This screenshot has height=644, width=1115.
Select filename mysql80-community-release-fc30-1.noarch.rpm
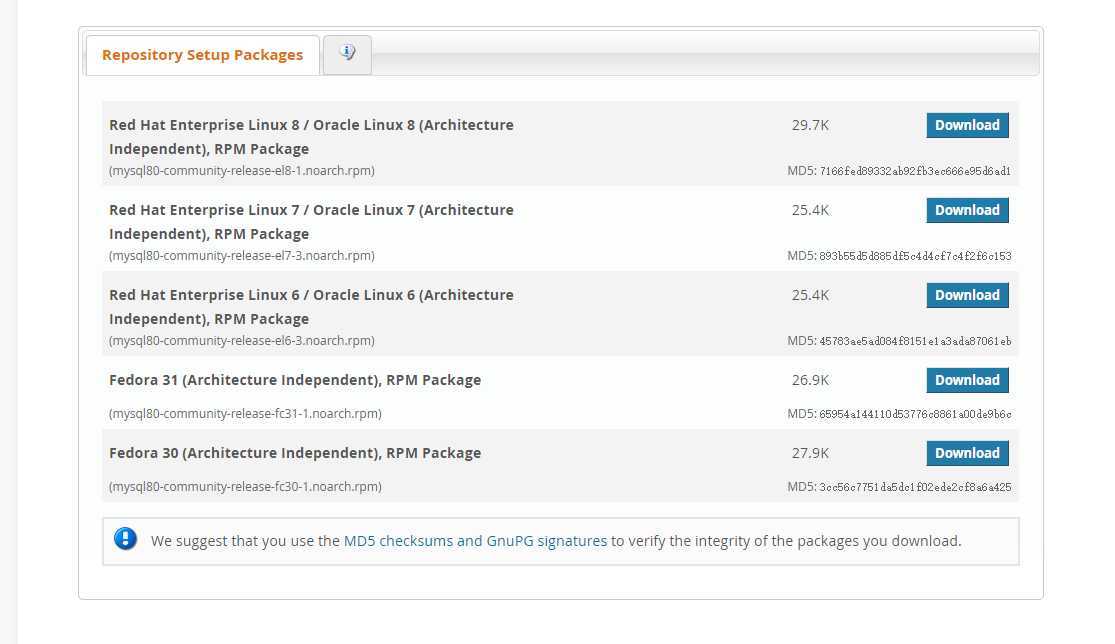(x=245, y=487)
